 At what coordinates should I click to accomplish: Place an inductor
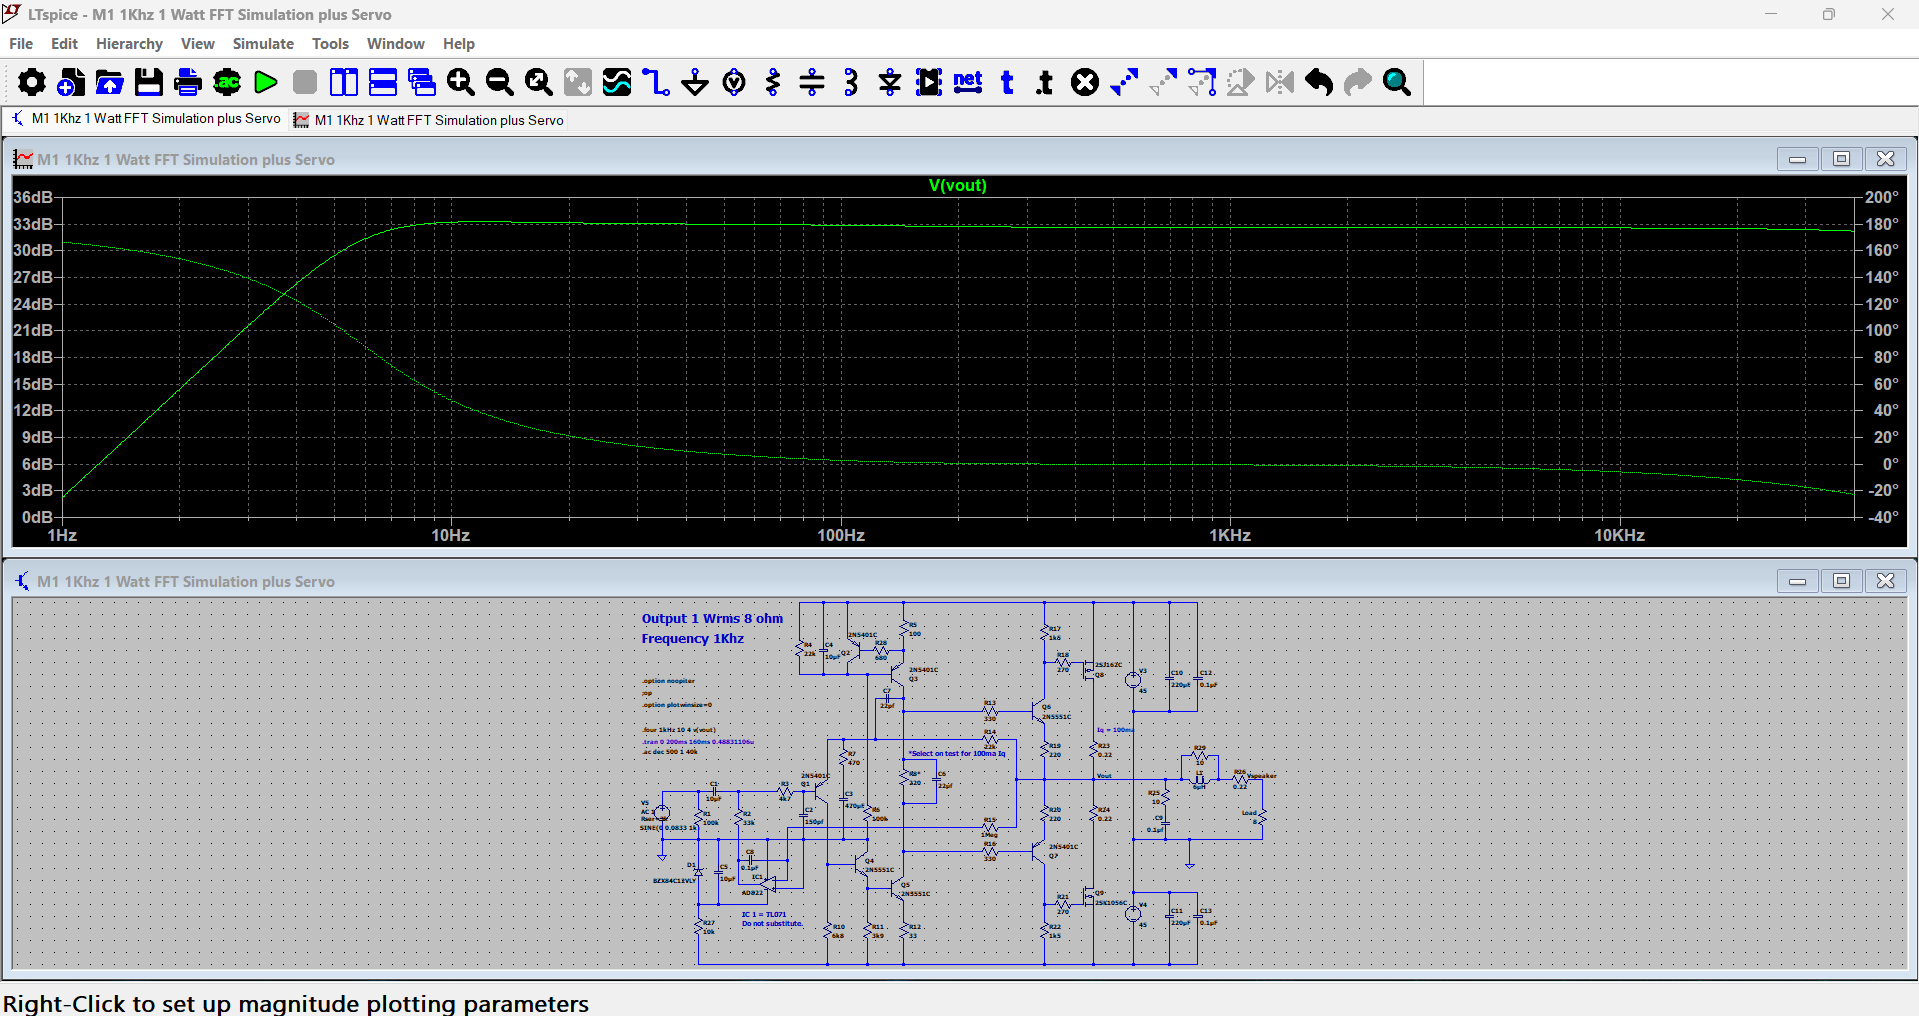click(x=851, y=82)
